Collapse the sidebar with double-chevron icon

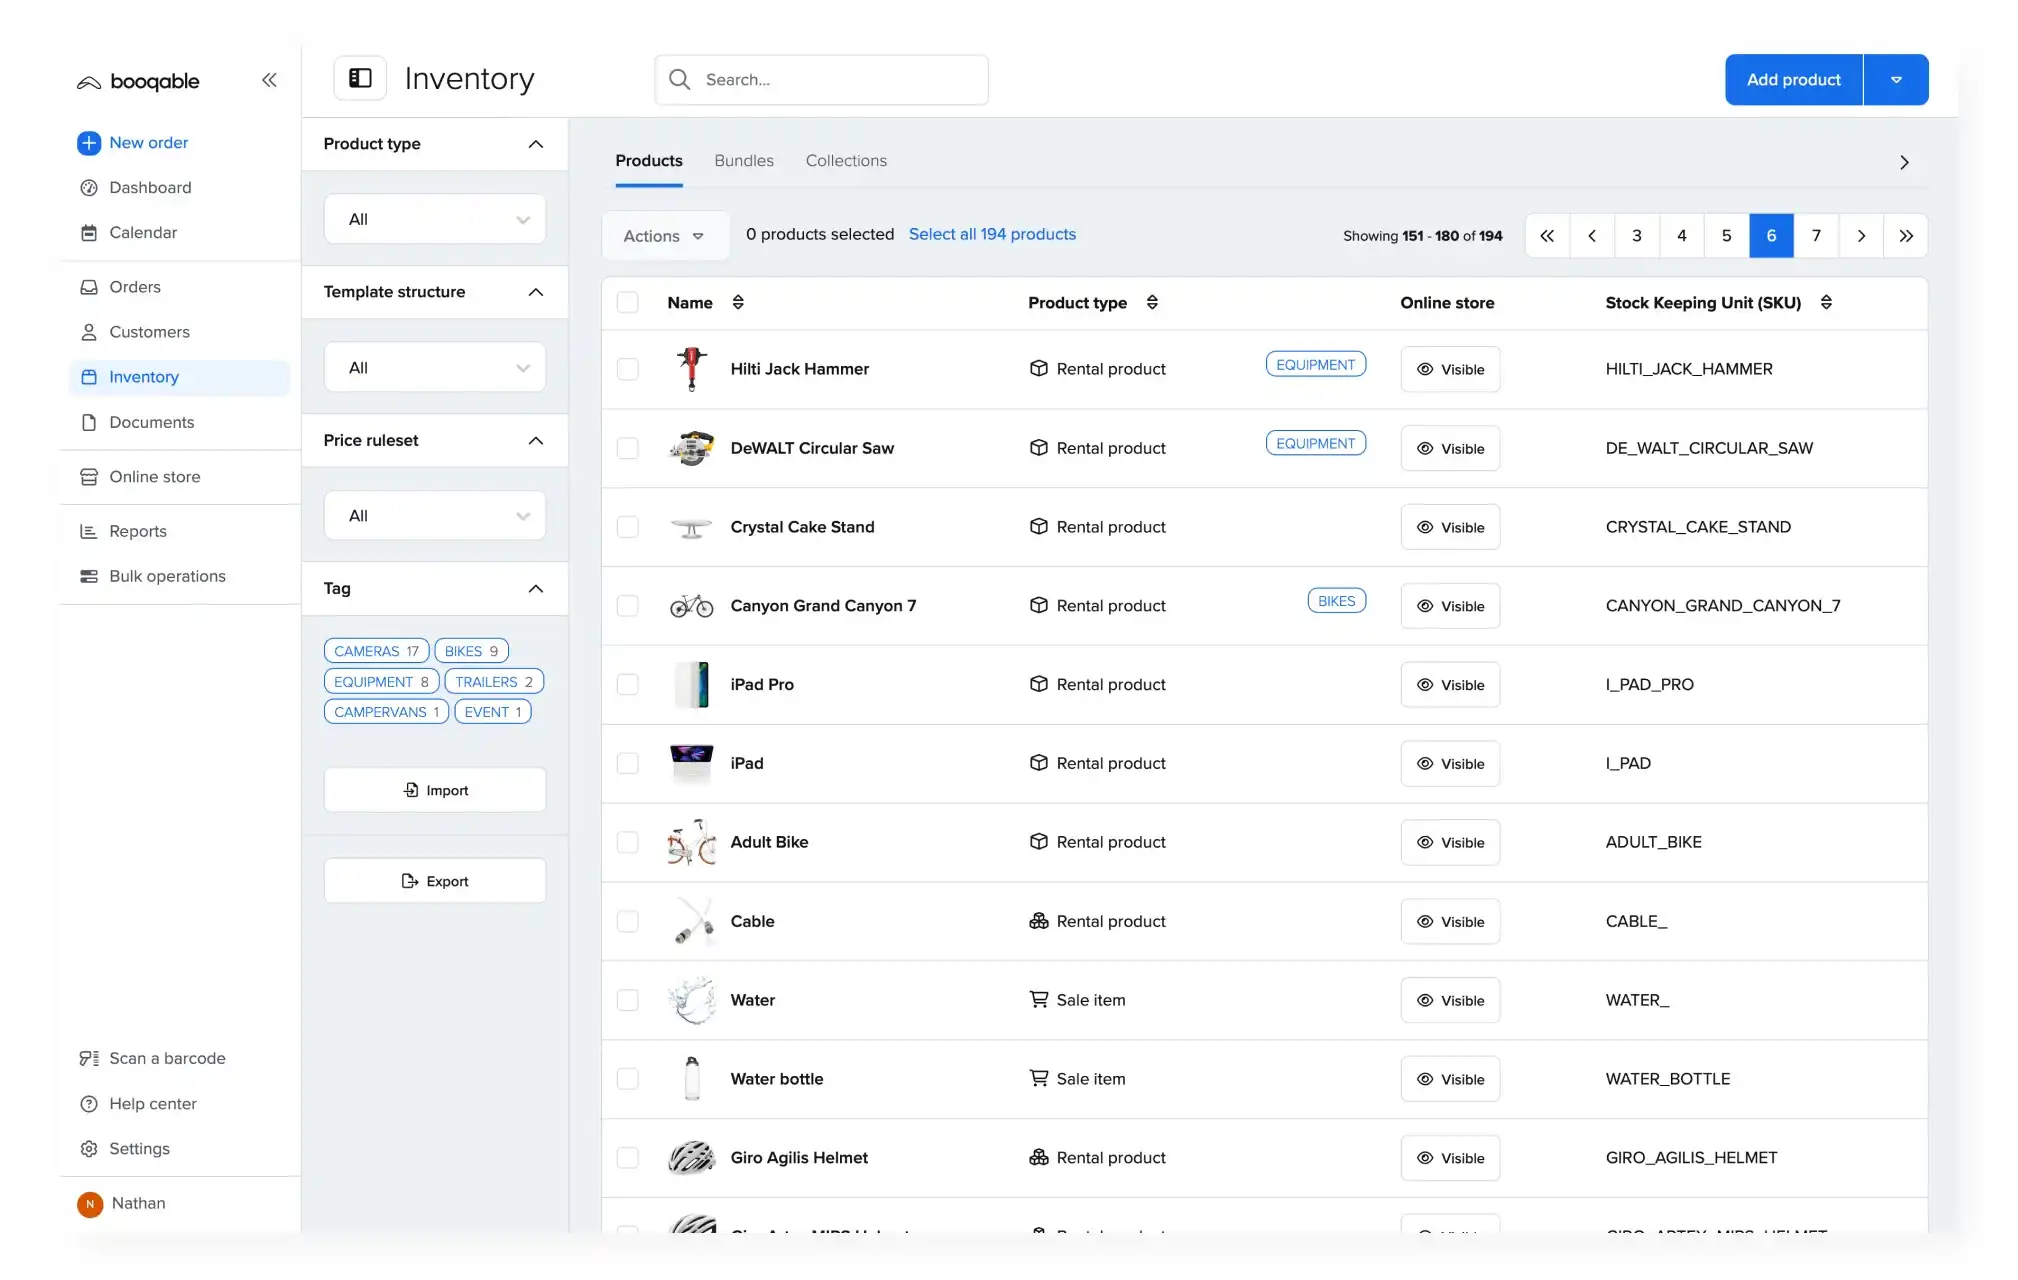pyautogui.click(x=269, y=80)
